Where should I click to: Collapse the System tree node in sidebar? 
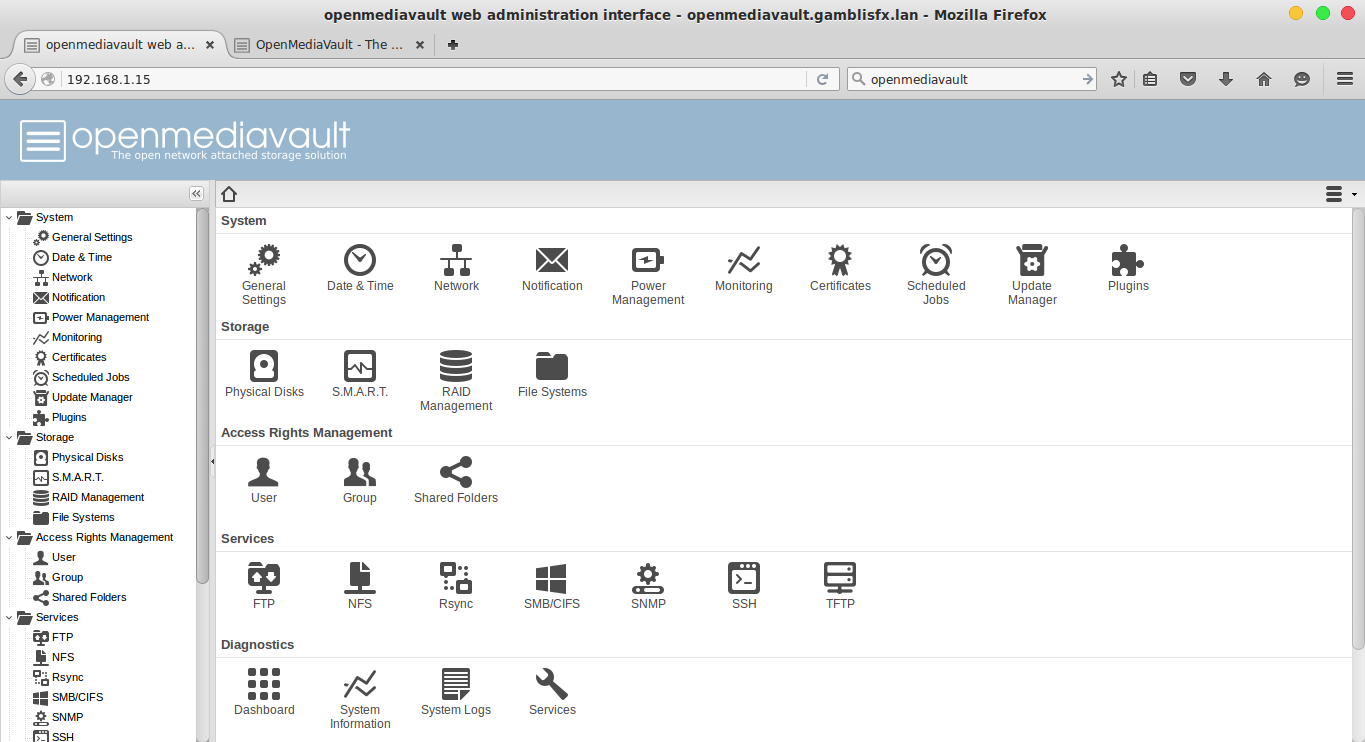tap(9, 218)
